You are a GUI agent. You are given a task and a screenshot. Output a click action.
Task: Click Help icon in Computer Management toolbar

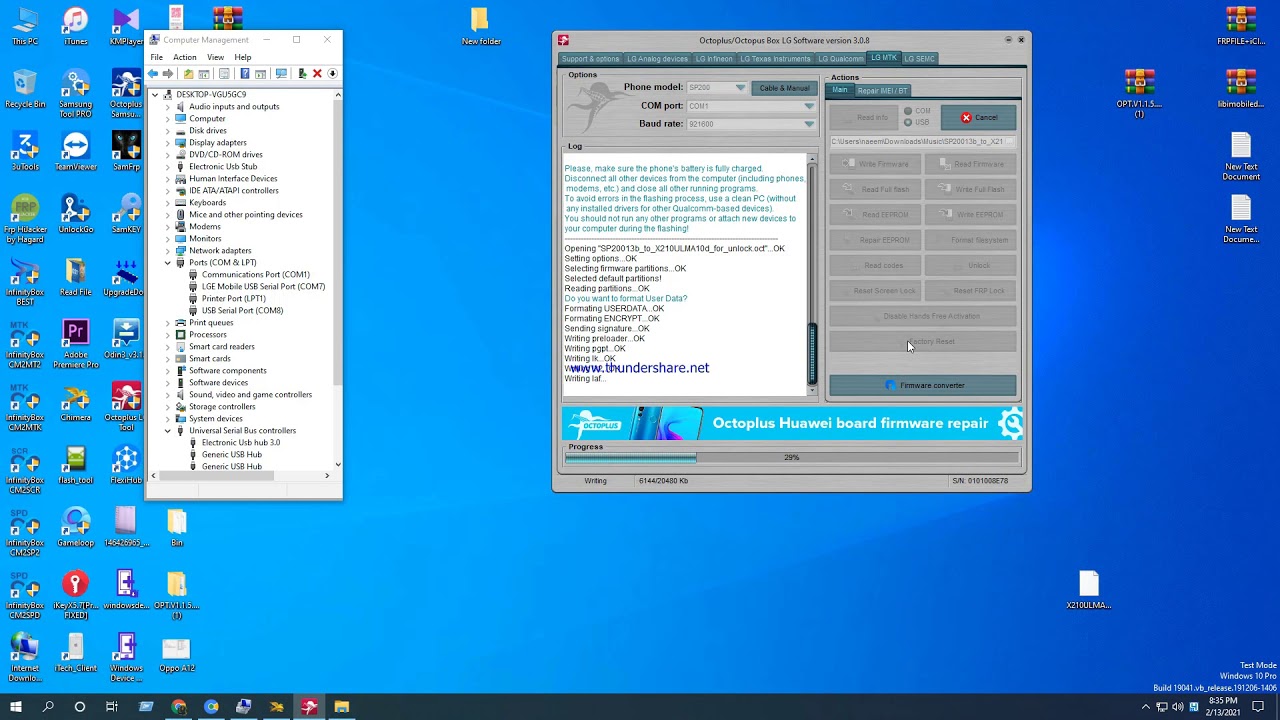[244, 74]
